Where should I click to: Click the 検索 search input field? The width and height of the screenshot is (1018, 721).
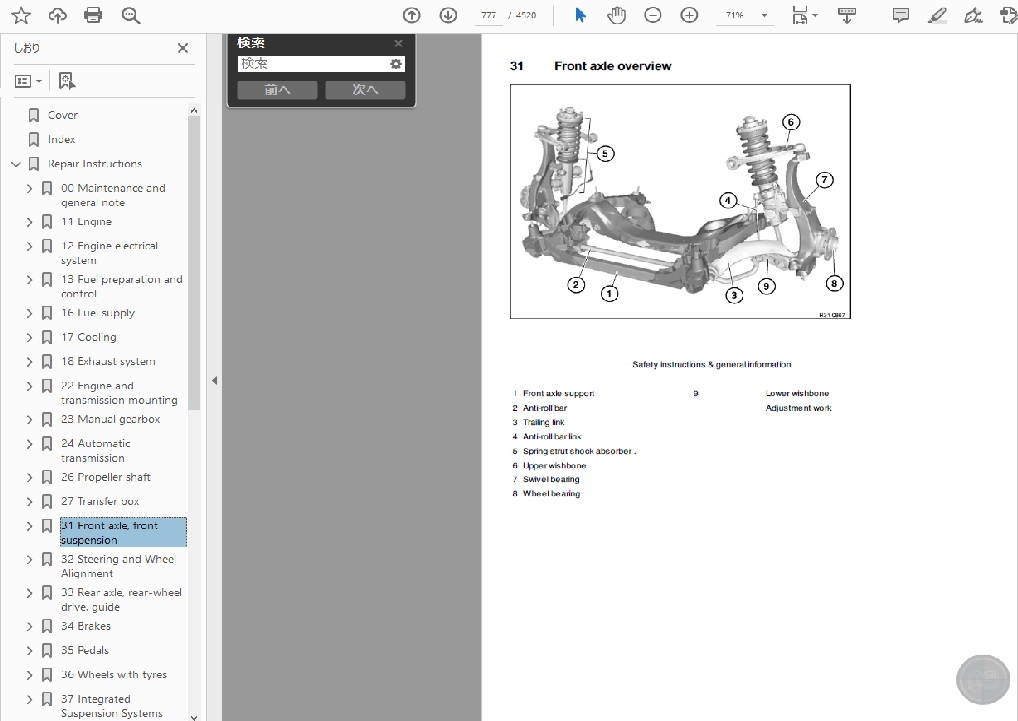click(312, 64)
